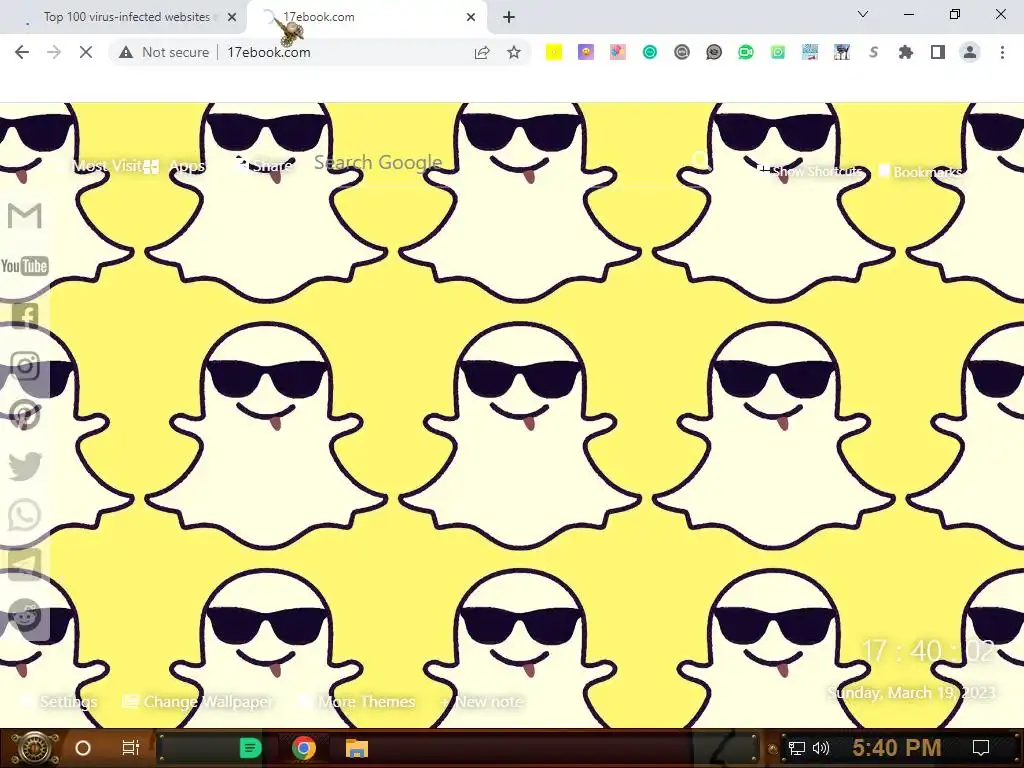Share this page via the share icon
The width and height of the screenshot is (1024, 768).
[x=482, y=52]
